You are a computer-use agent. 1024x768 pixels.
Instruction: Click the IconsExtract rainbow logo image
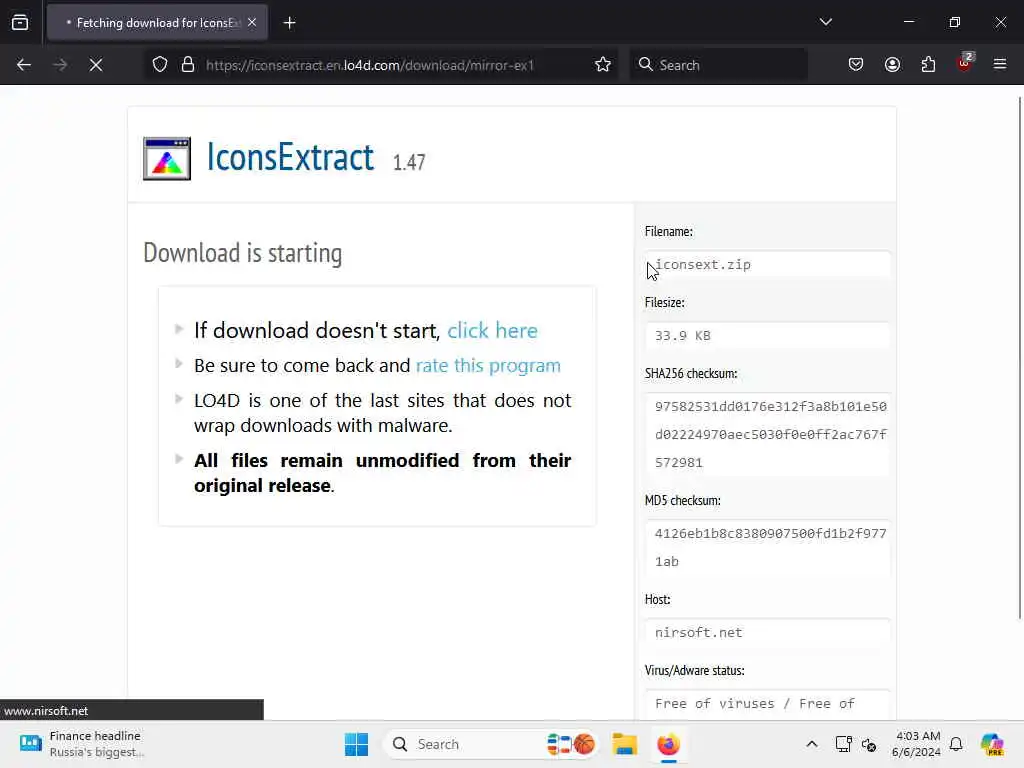167,159
